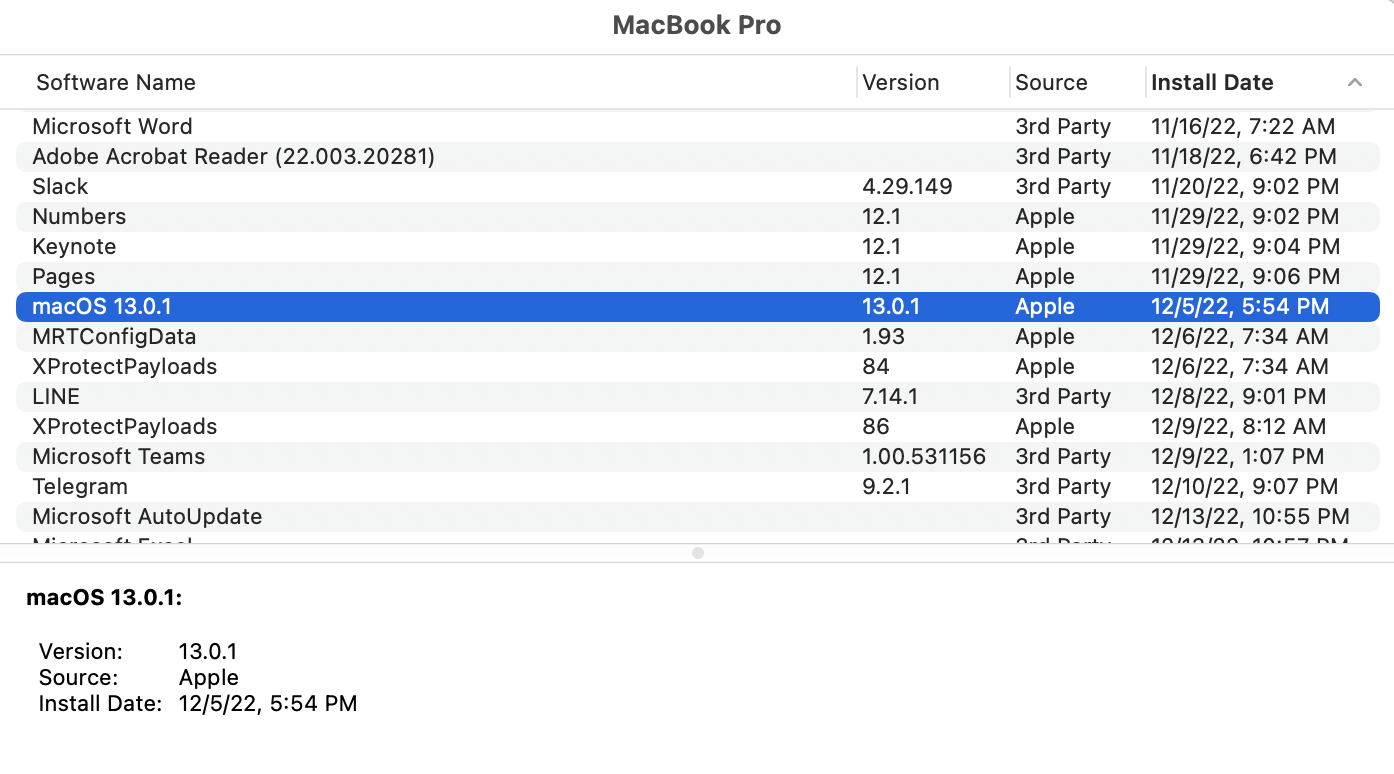Click Source cell of Telegram row
Viewport: 1394px width, 774px height.
point(1063,487)
